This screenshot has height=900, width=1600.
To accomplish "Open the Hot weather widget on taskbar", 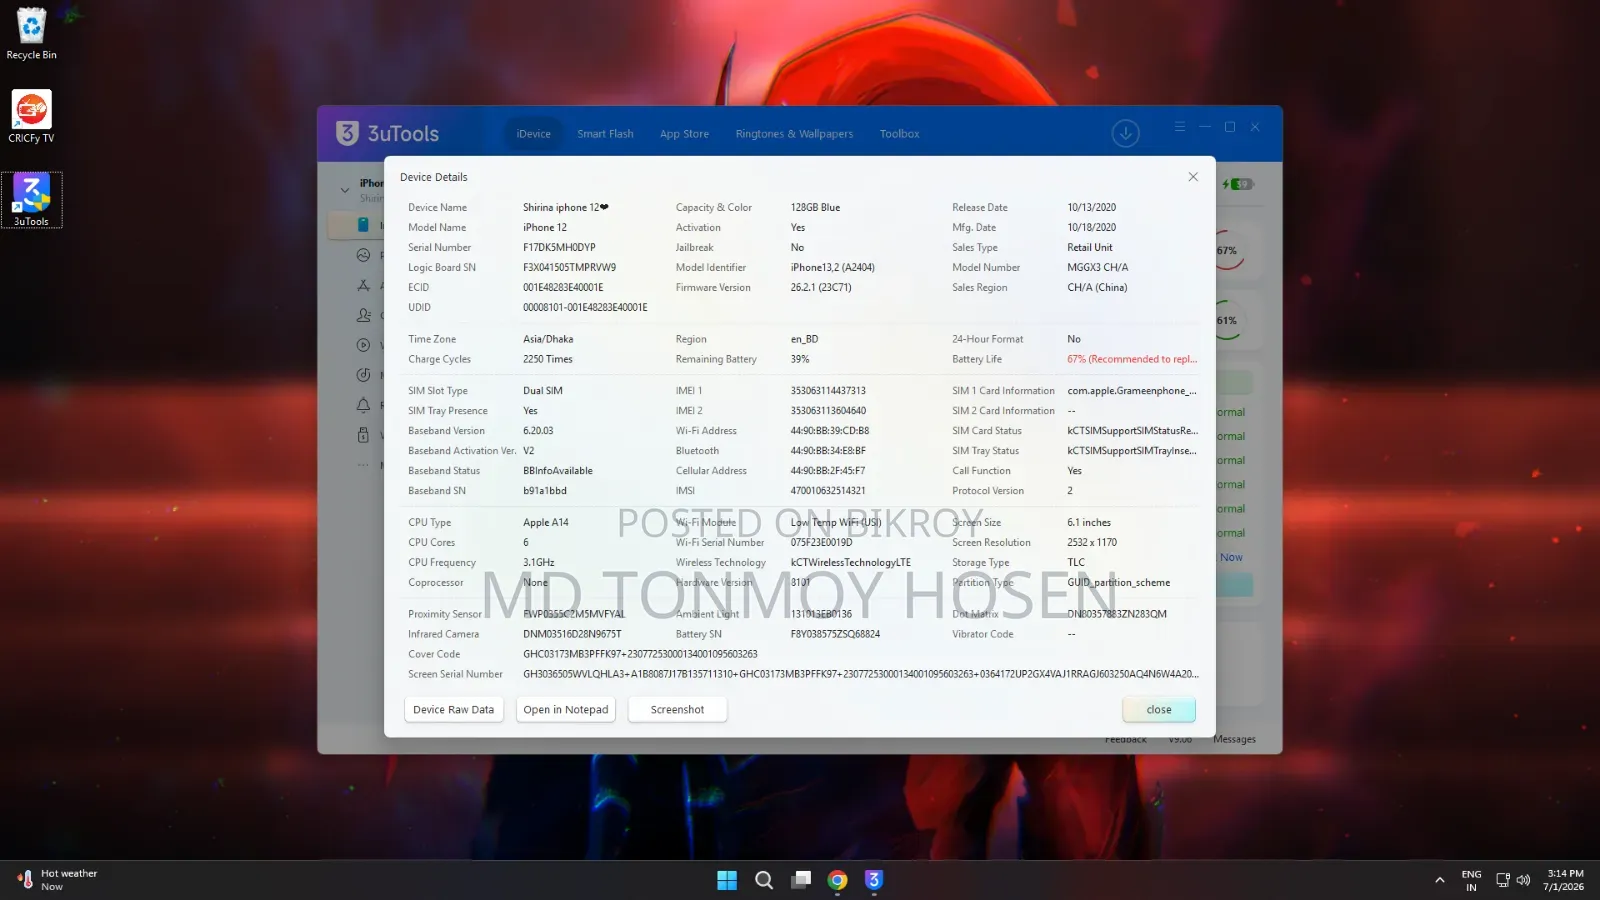I will (57, 880).
